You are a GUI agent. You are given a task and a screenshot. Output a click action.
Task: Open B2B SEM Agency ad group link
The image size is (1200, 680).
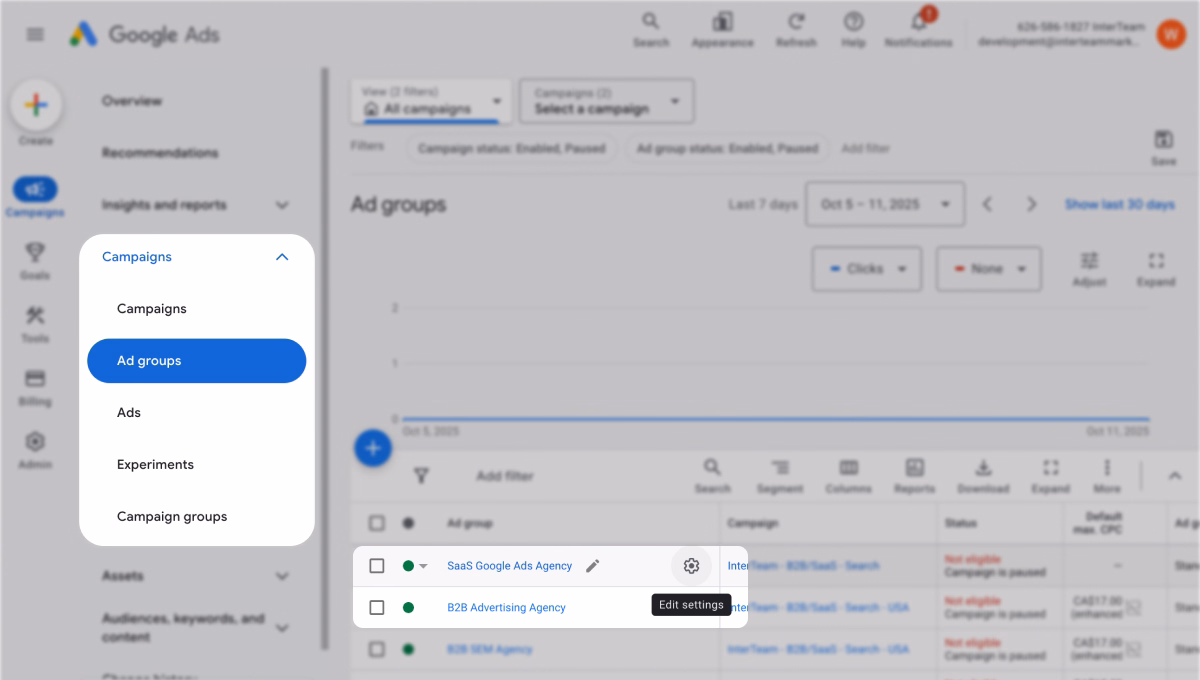coord(490,649)
